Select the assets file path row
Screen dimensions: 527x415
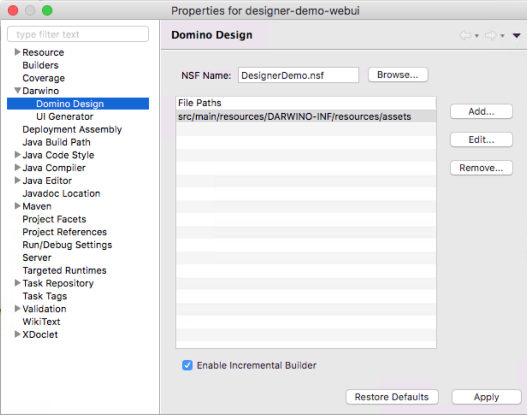[x=306, y=116]
